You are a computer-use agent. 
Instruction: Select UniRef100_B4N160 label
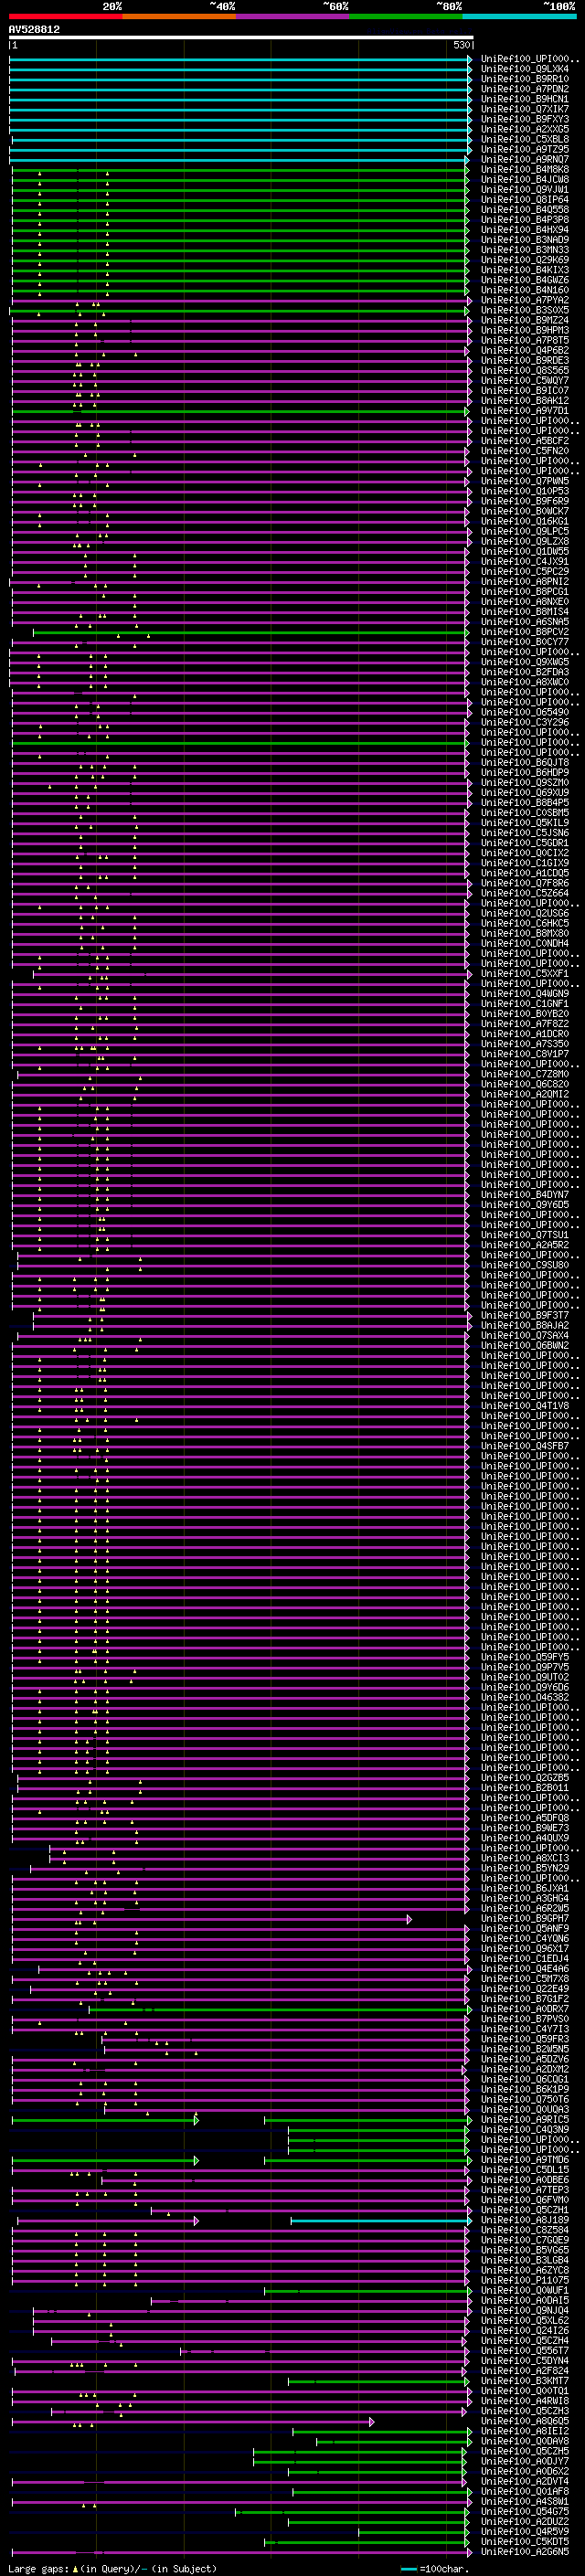pos(524,290)
